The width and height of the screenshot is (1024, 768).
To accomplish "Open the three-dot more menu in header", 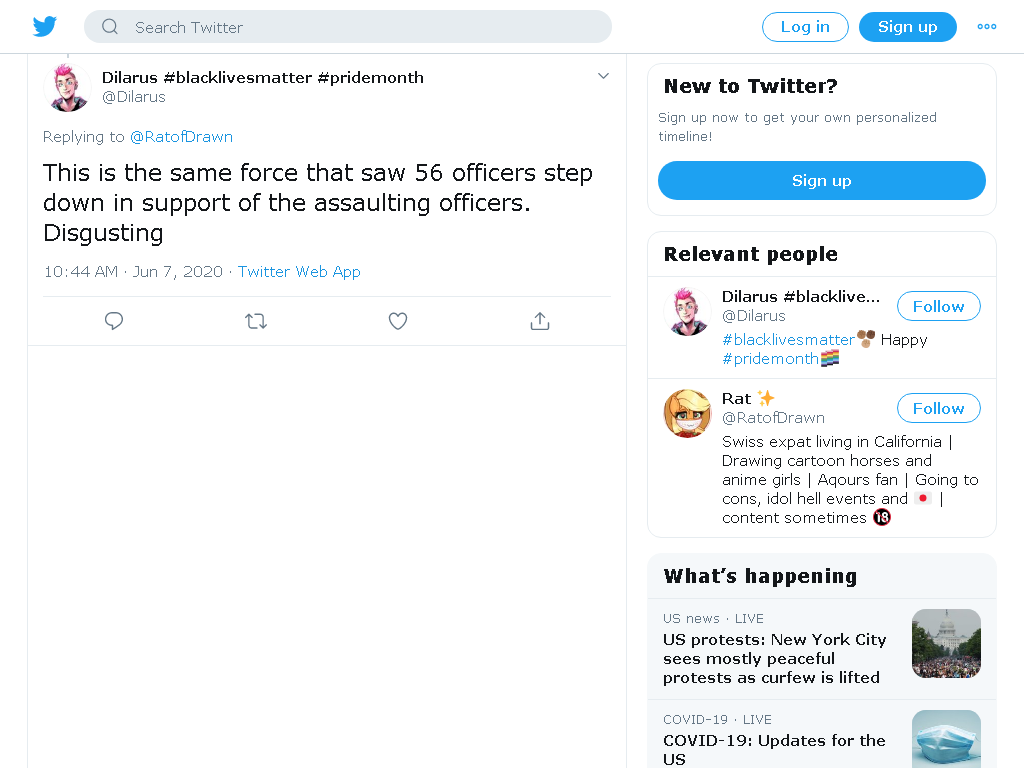I will (986, 27).
